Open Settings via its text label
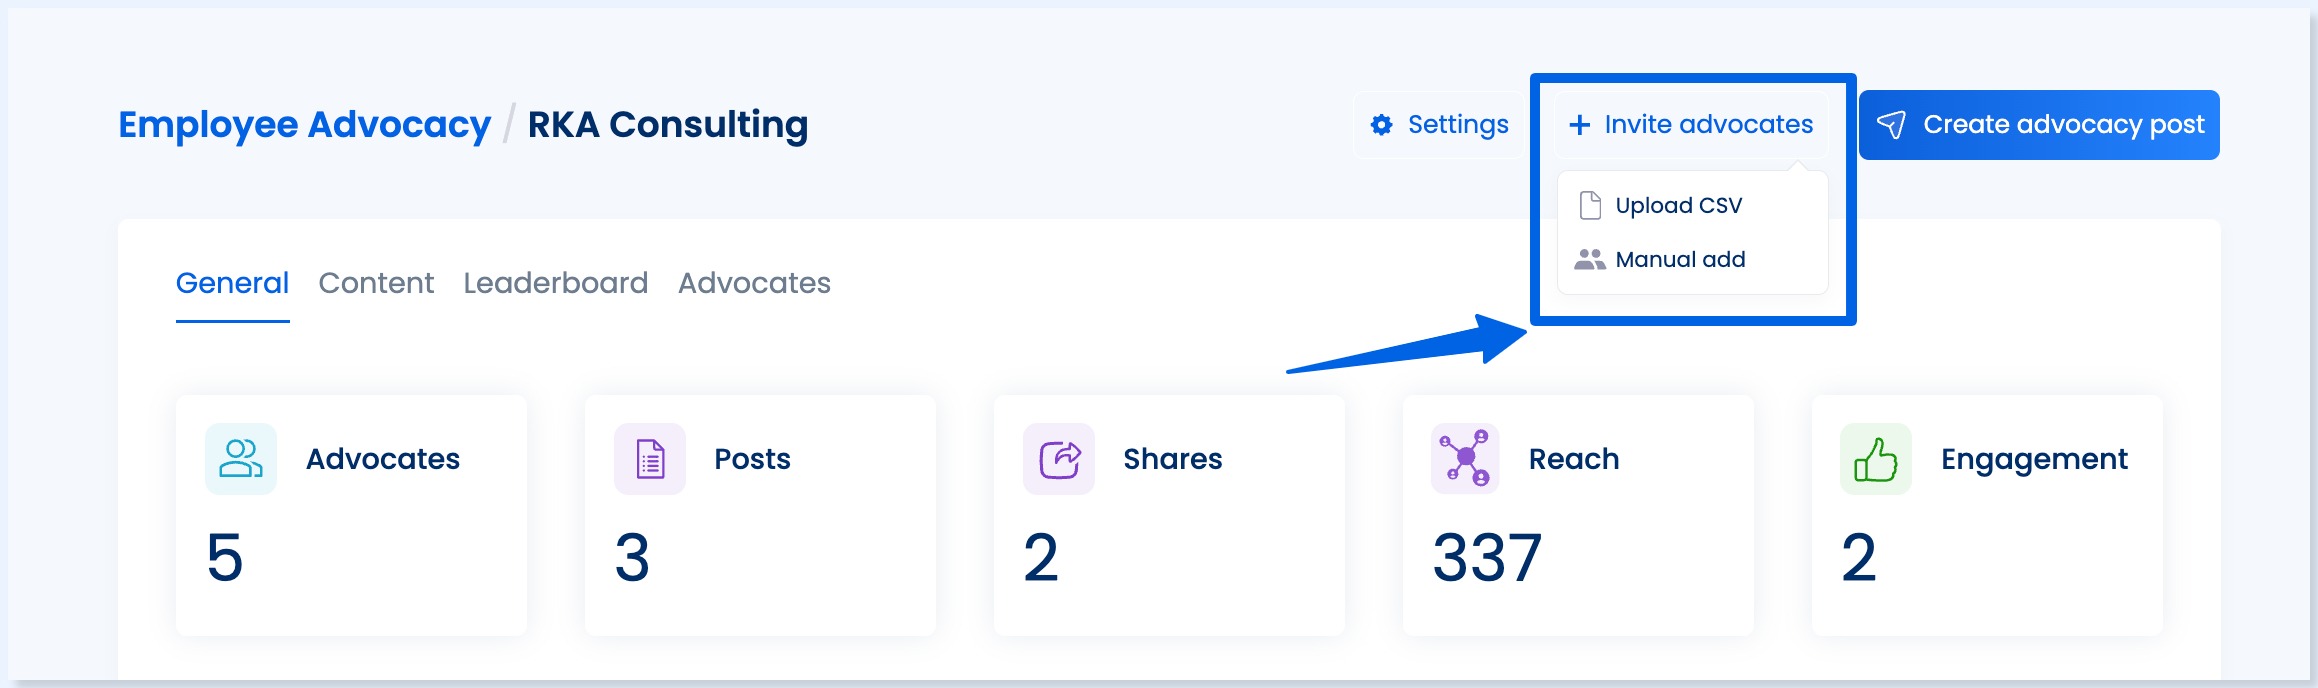 1458,125
